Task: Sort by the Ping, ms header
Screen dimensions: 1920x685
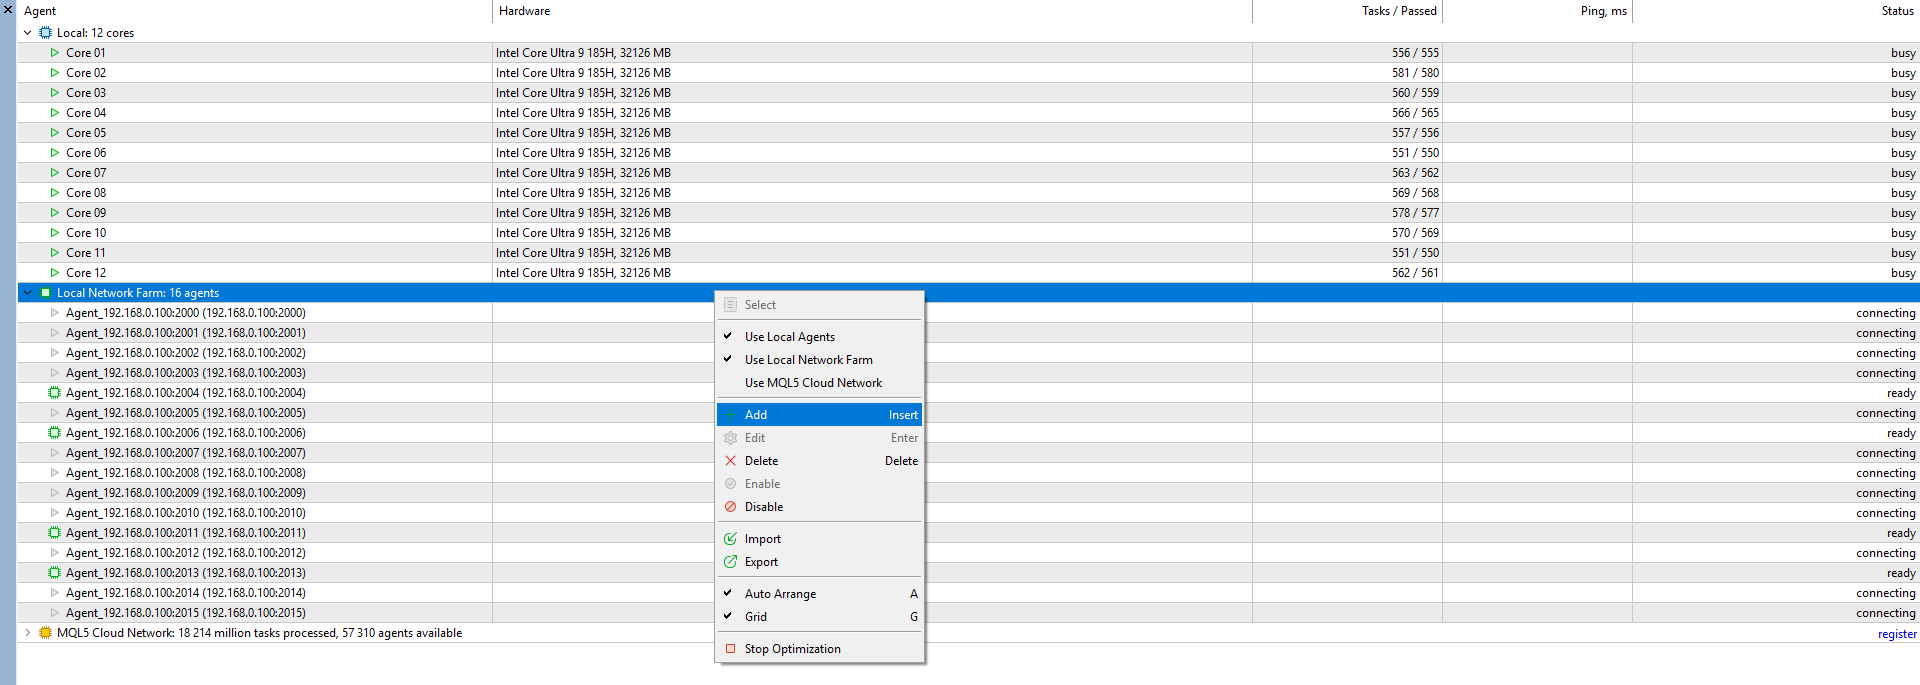Action: tap(1537, 11)
